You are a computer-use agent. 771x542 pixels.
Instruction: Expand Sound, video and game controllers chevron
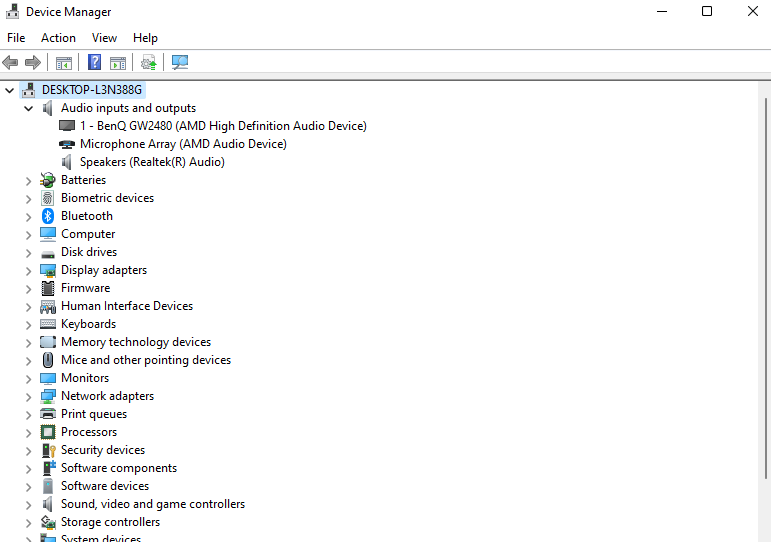[x=29, y=505]
